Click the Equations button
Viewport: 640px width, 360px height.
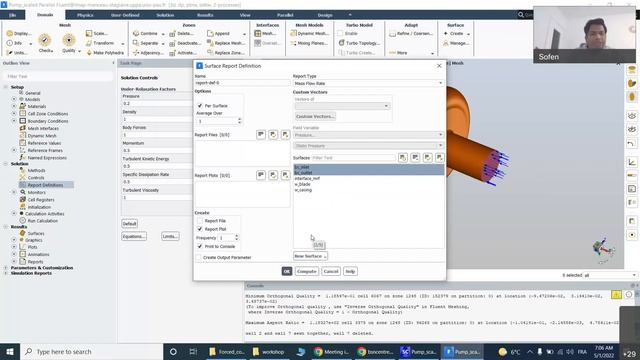[x=134, y=236]
